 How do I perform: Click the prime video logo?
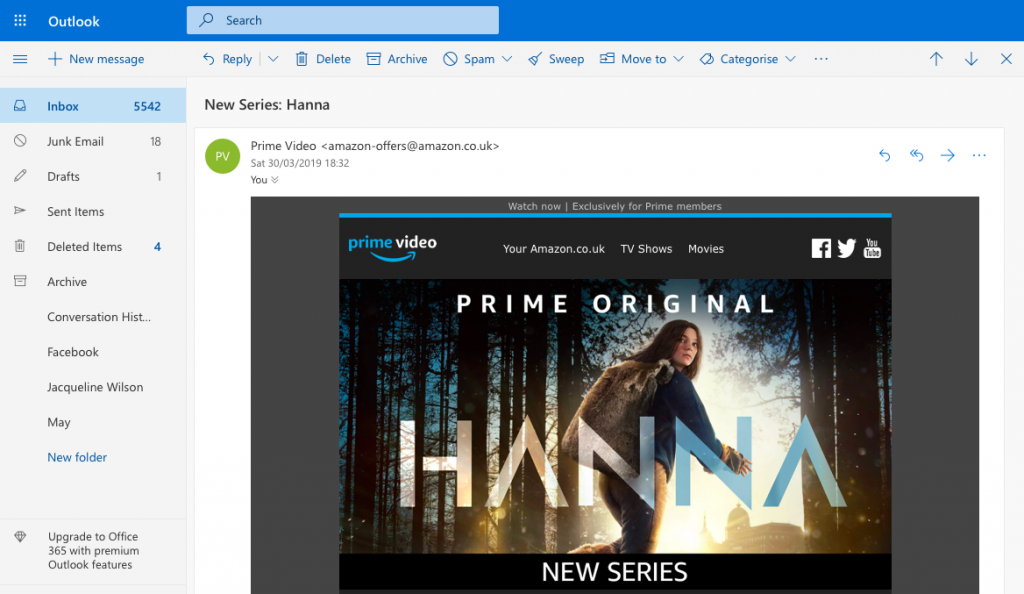click(392, 248)
